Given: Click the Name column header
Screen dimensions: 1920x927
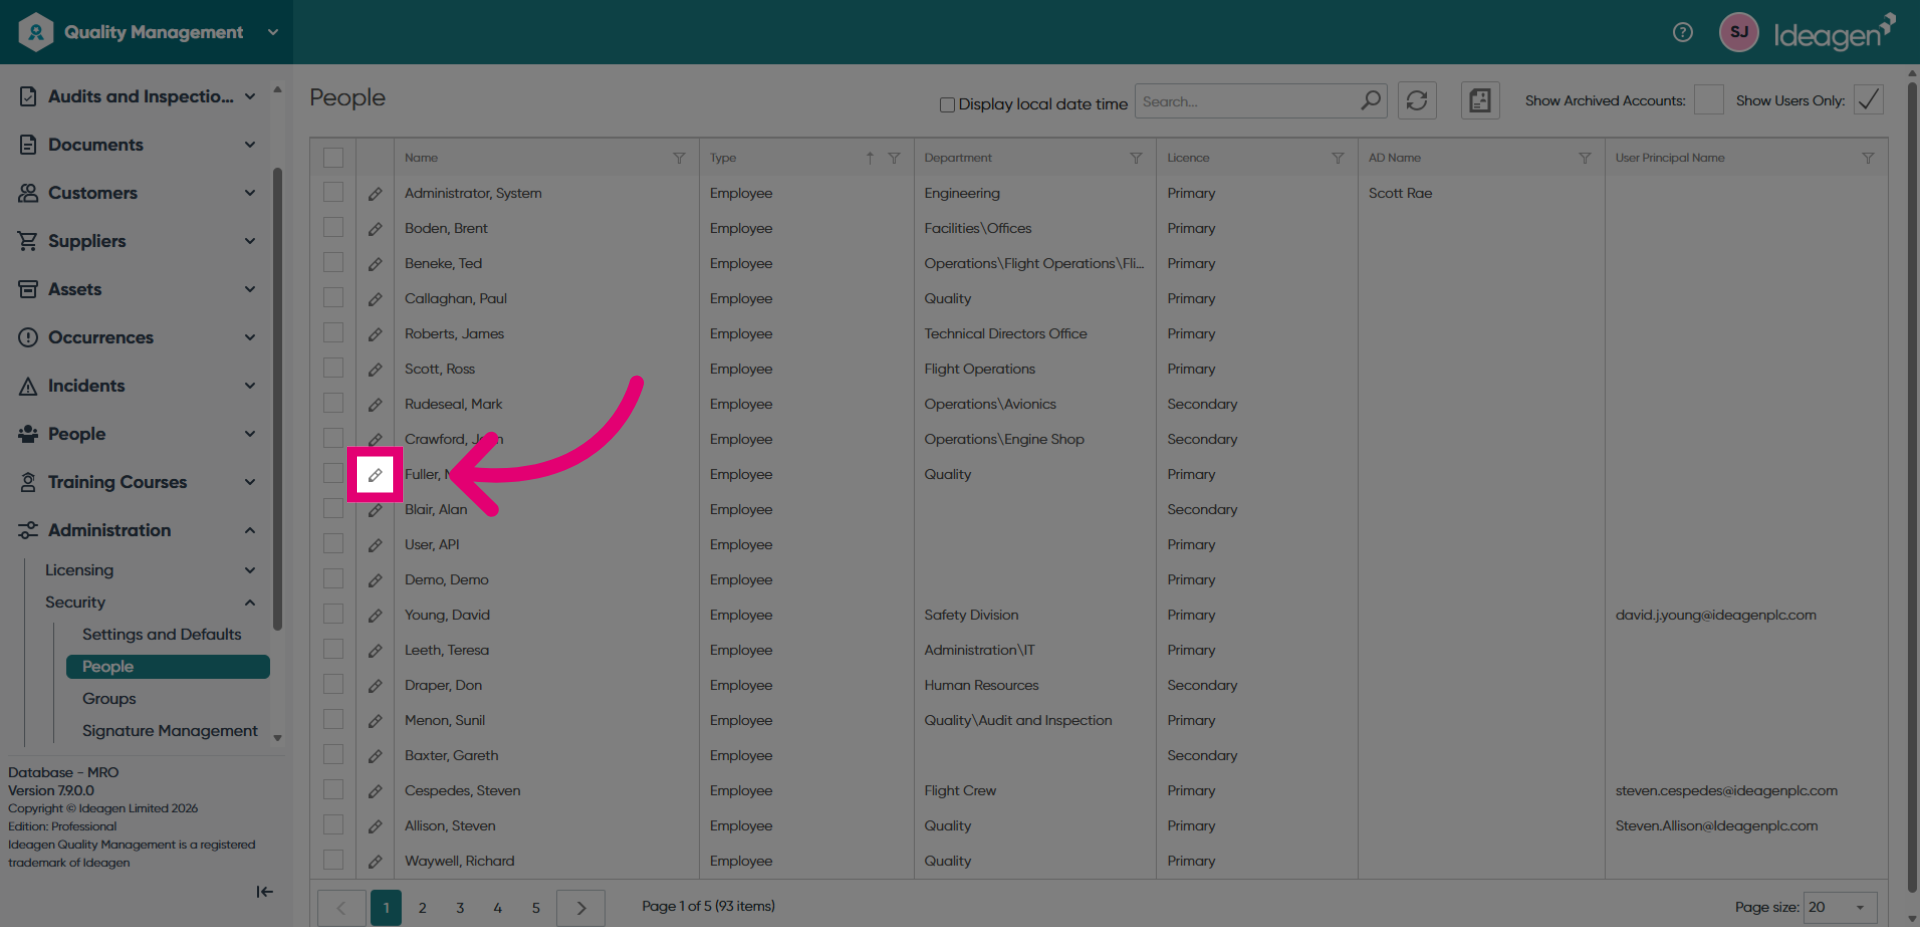Looking at the screenshot, I should (x=421, y=158).
